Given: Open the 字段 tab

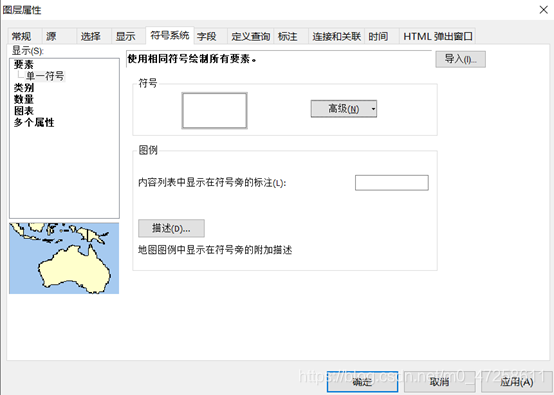Looking at the screenshot, I should pyautogui.click(x=211, y=36).
